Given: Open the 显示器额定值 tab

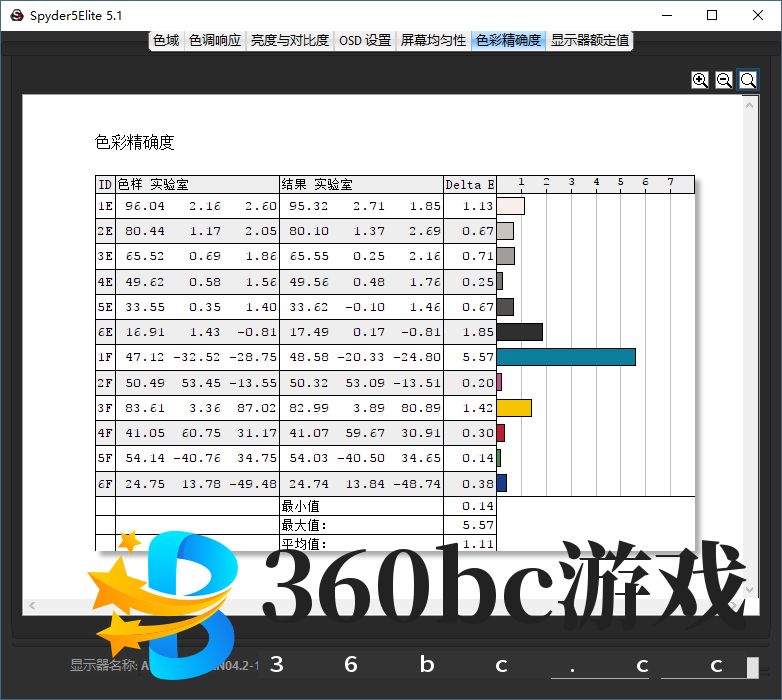Looking at the screenshot, I should click(590, 41).
